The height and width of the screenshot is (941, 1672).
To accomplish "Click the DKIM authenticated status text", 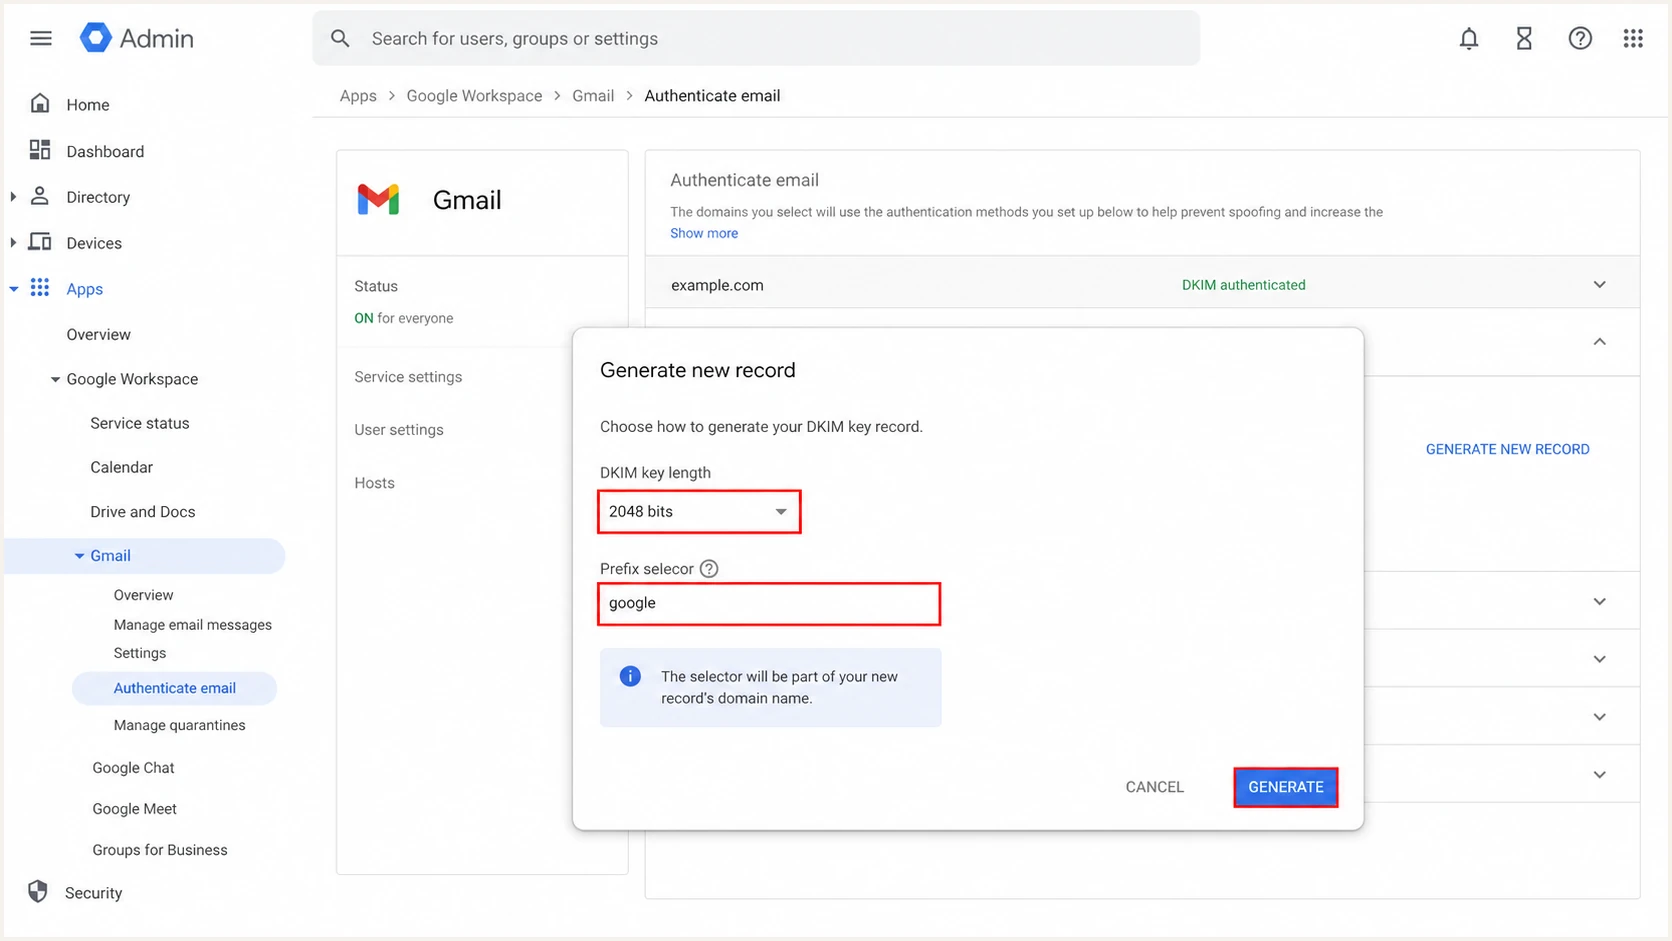I will 1243,285.
